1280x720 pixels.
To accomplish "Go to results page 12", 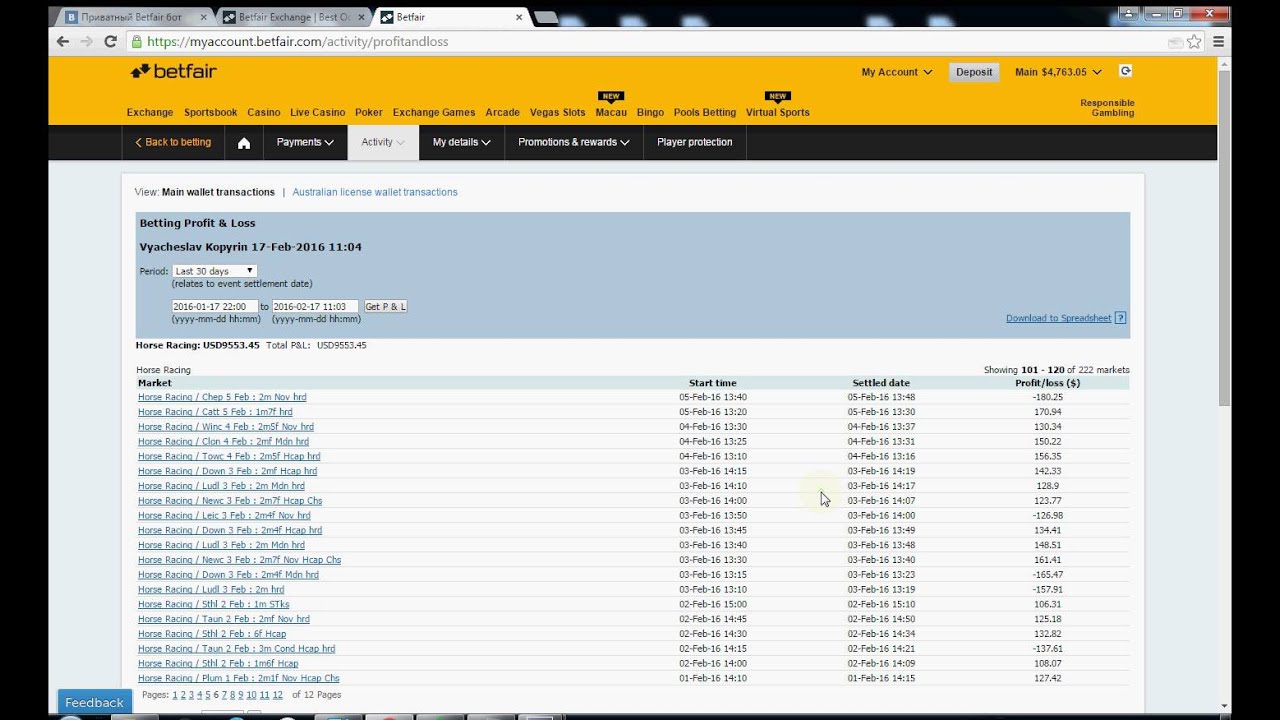I will [x=278, y=695].
